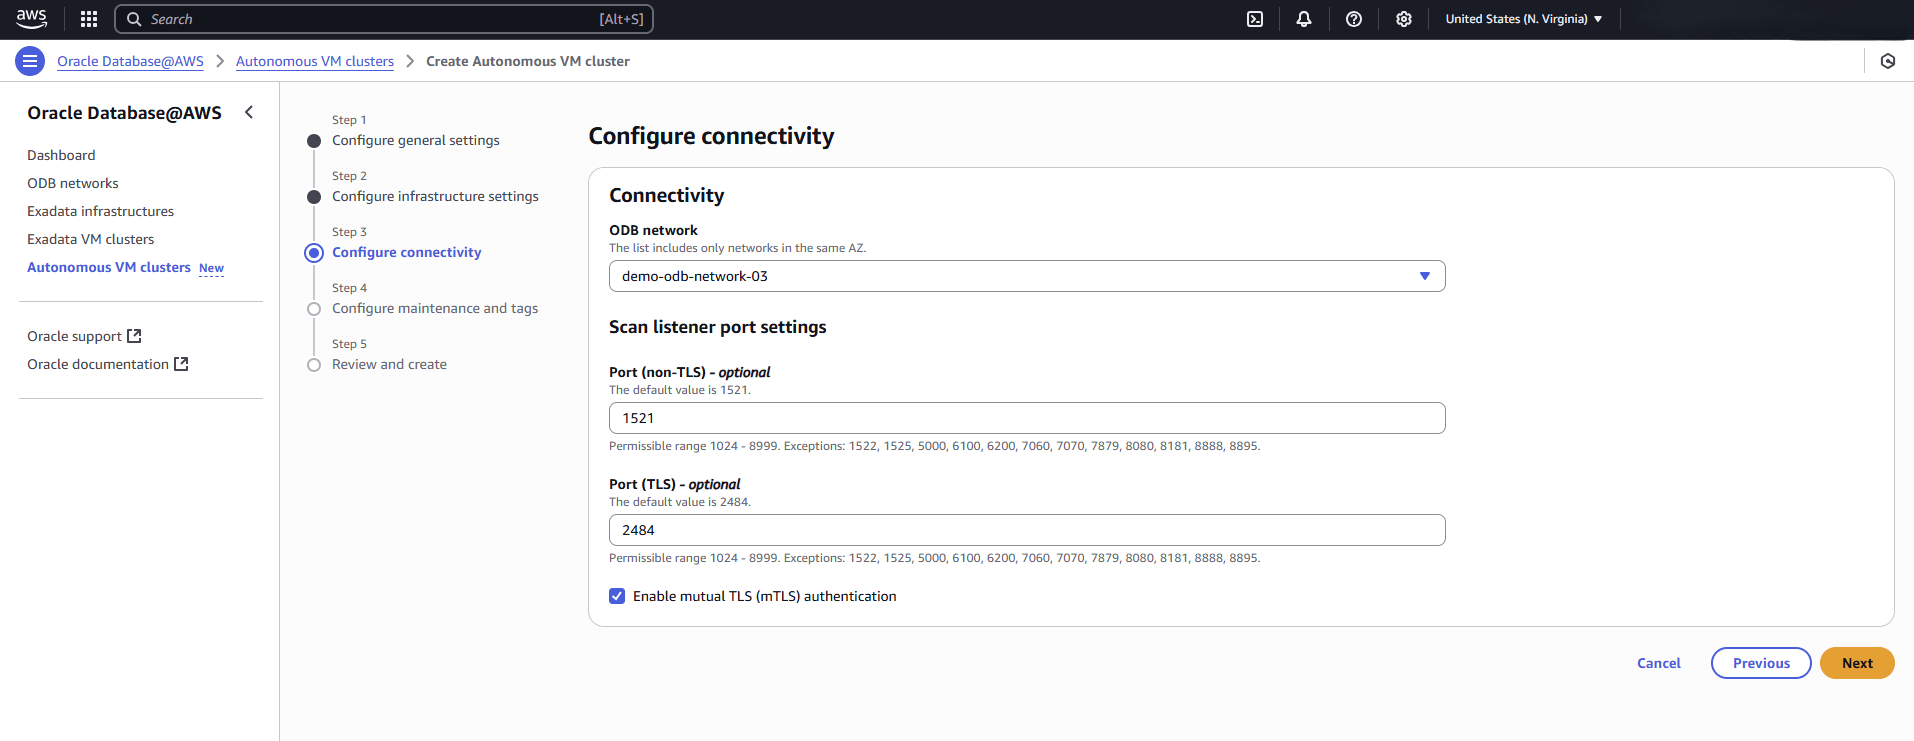Collapse the Oracle Database@AWS sidebar
This screenshot has height=741, width=1914.
click(249, 112)
